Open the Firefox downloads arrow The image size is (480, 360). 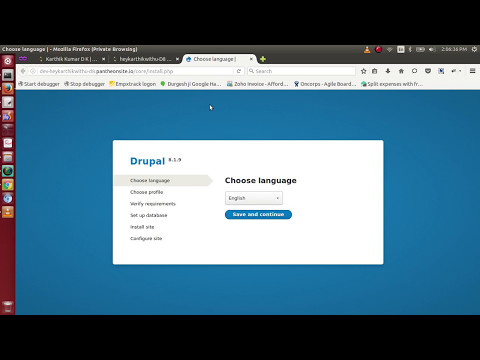[x=388, y=71]
